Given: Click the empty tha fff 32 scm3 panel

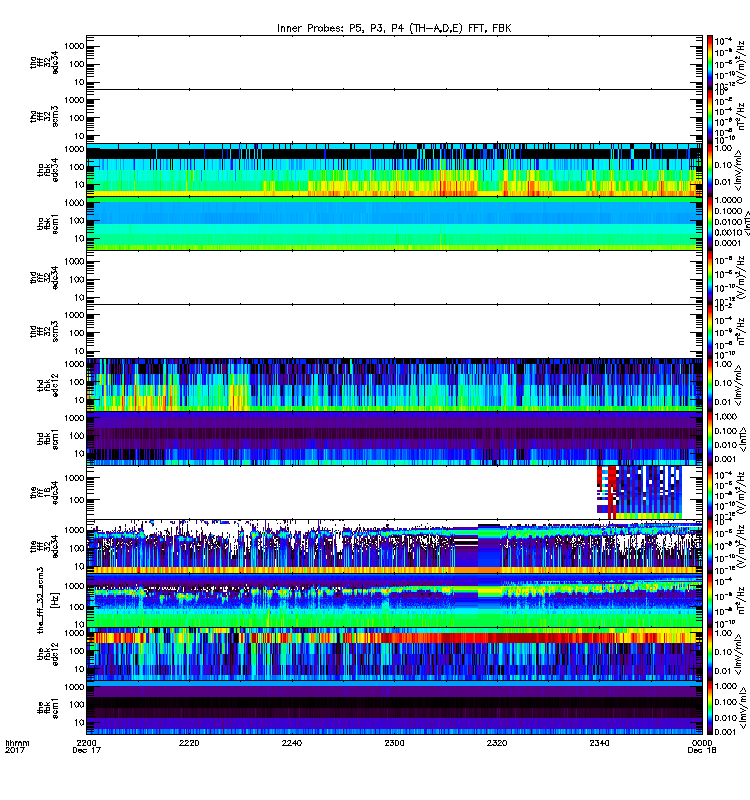Looking at the screenshot, I should [x=394, y=116].
